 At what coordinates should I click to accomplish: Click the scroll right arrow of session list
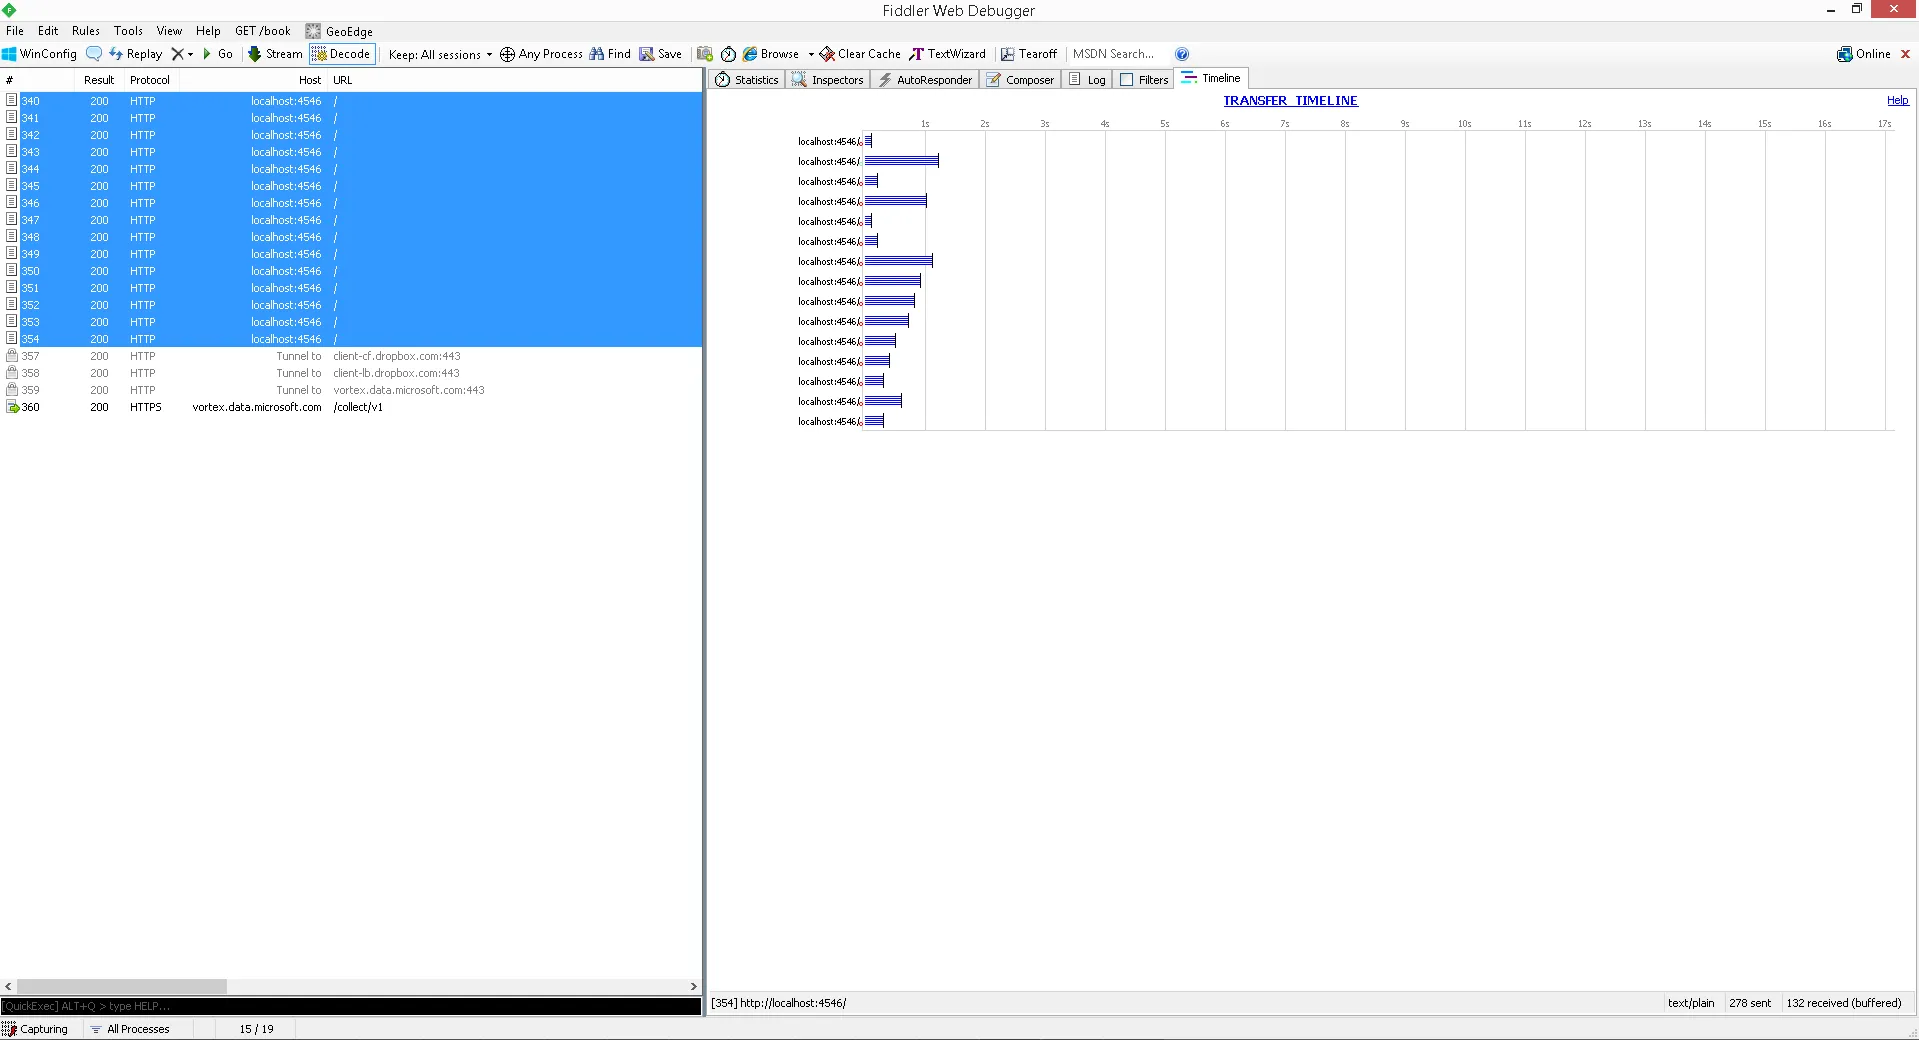694,986
